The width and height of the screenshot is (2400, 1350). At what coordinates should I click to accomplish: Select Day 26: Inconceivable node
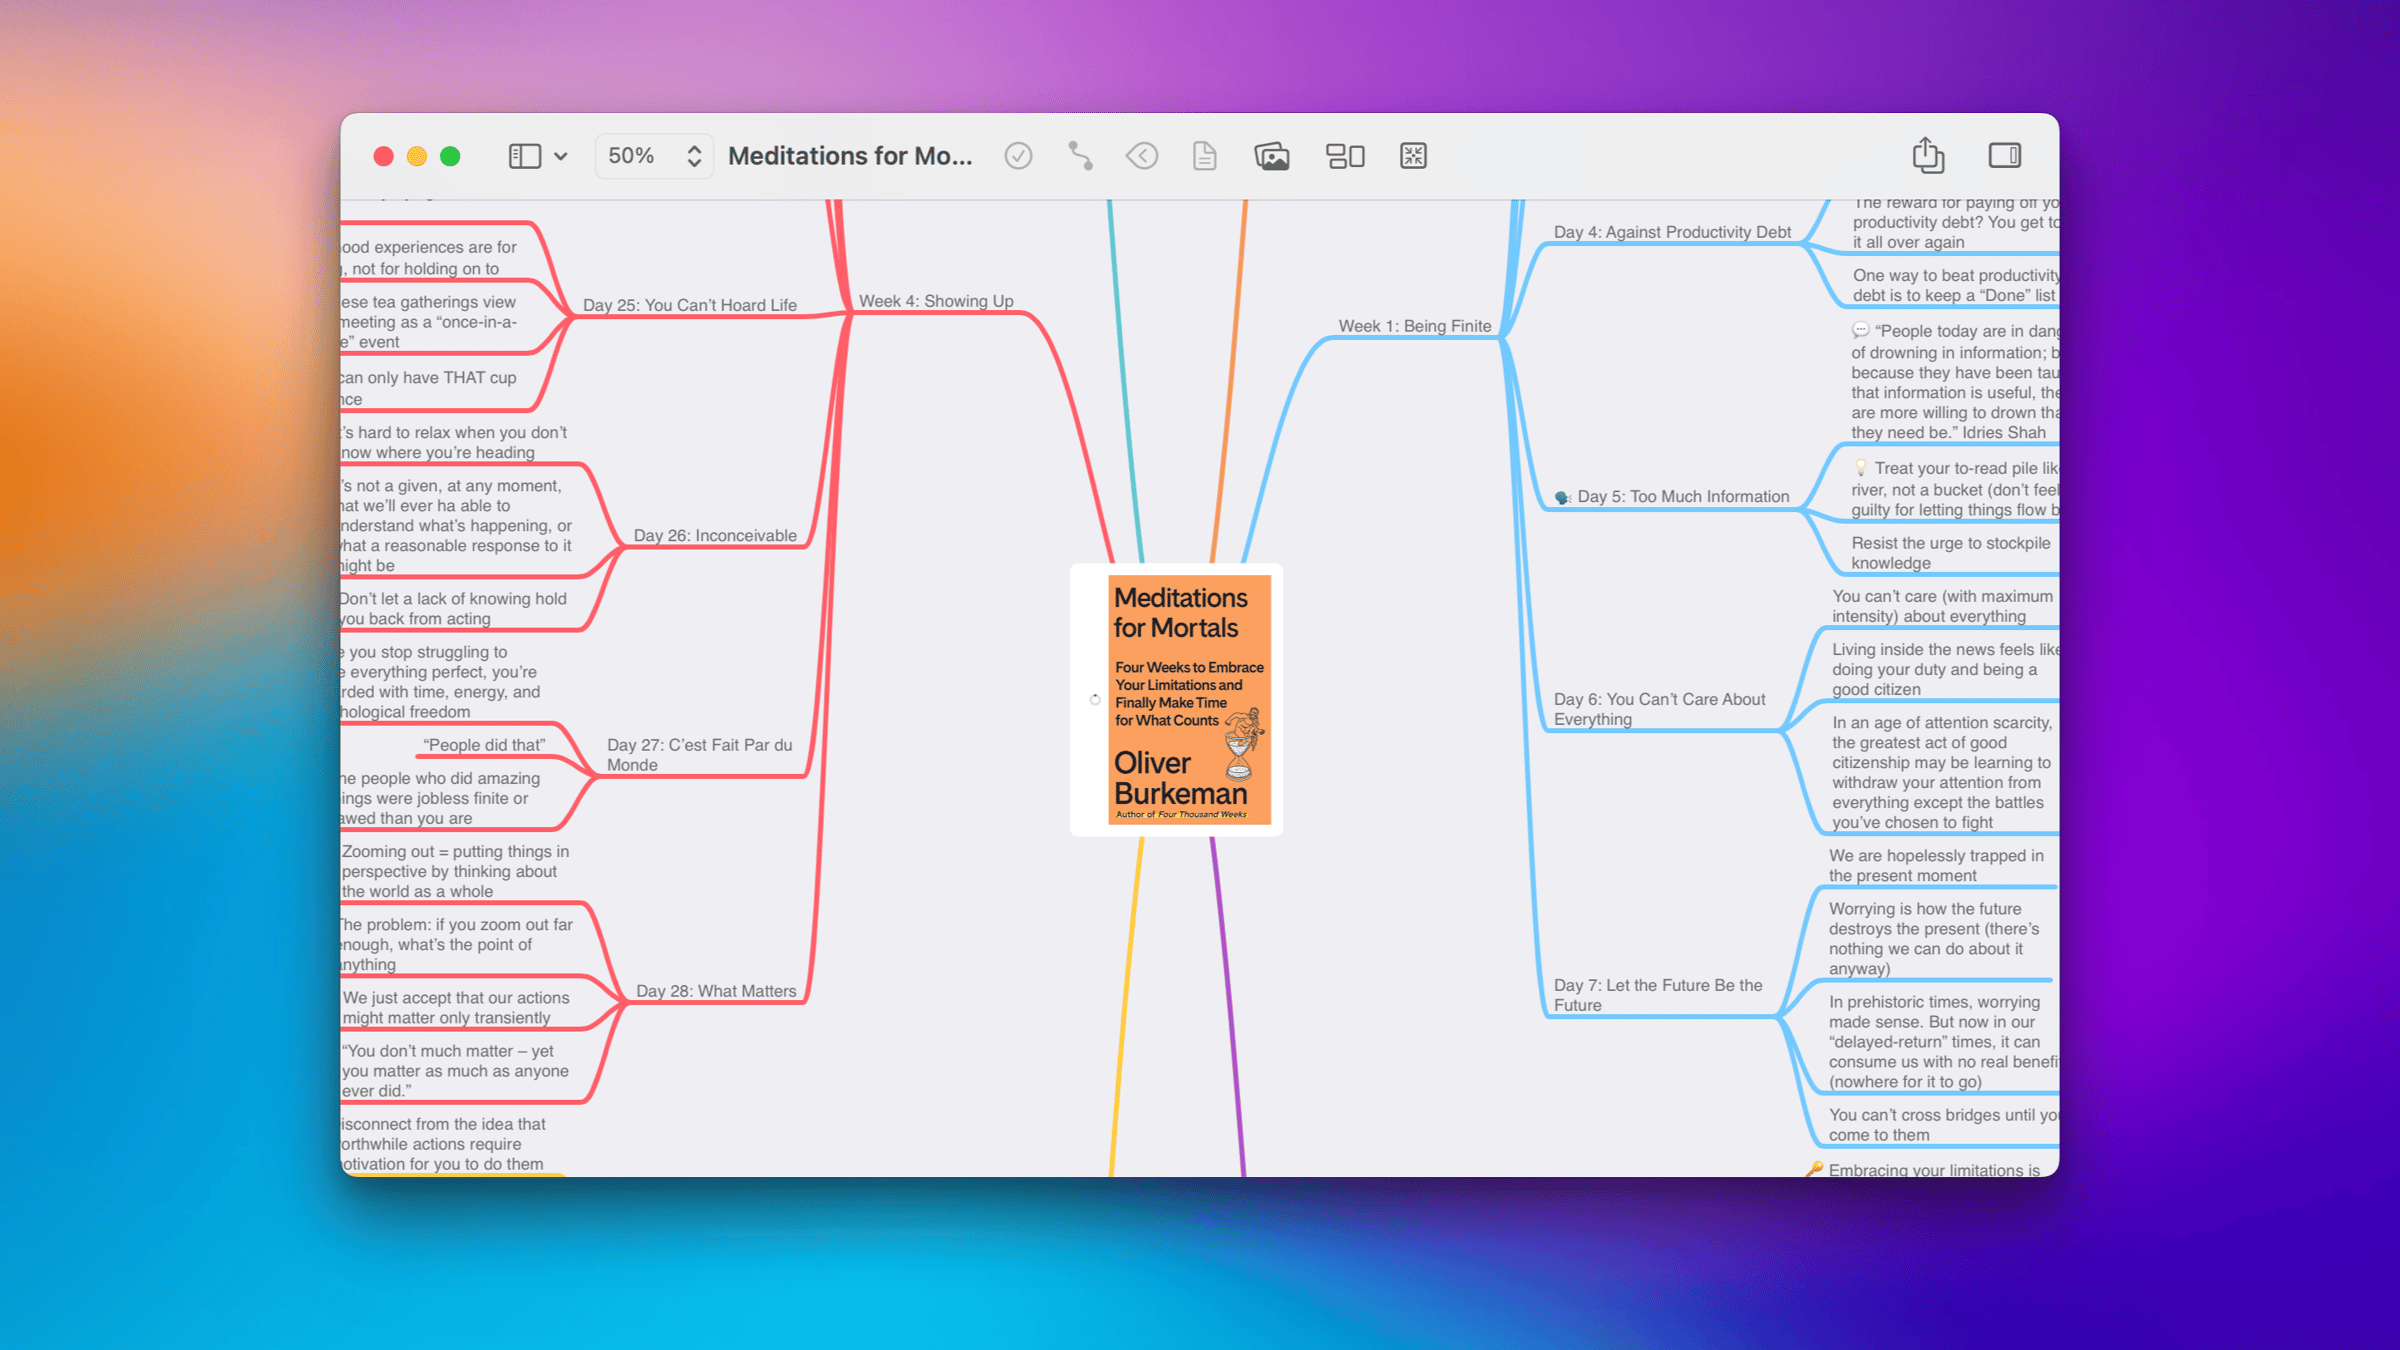(715, 535)
